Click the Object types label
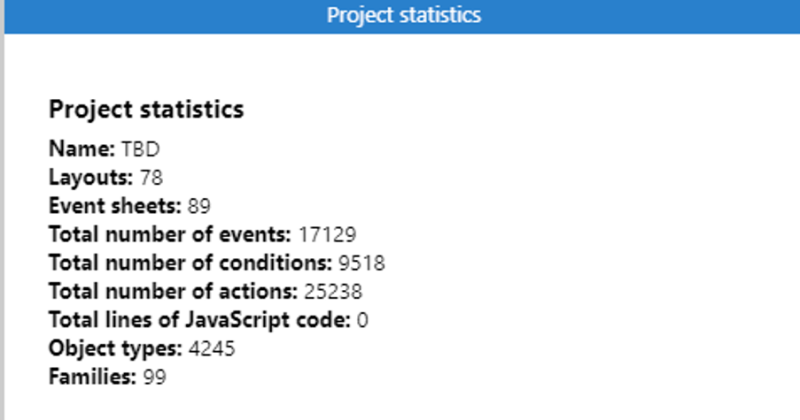Image resolution: width=800 pixels, height=420 pixels. click(x=115, y=349)
